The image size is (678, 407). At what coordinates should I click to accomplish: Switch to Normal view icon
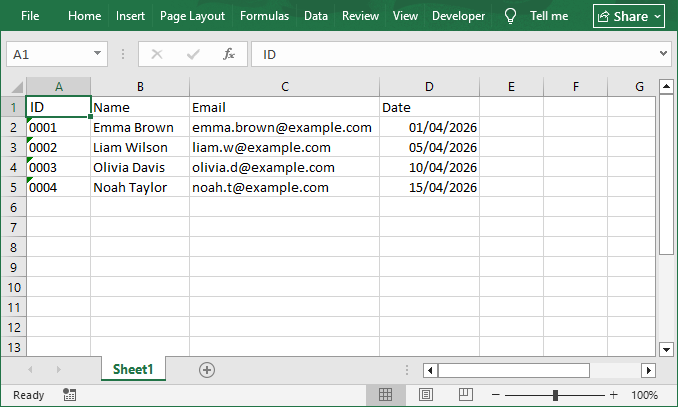(385, 394)
